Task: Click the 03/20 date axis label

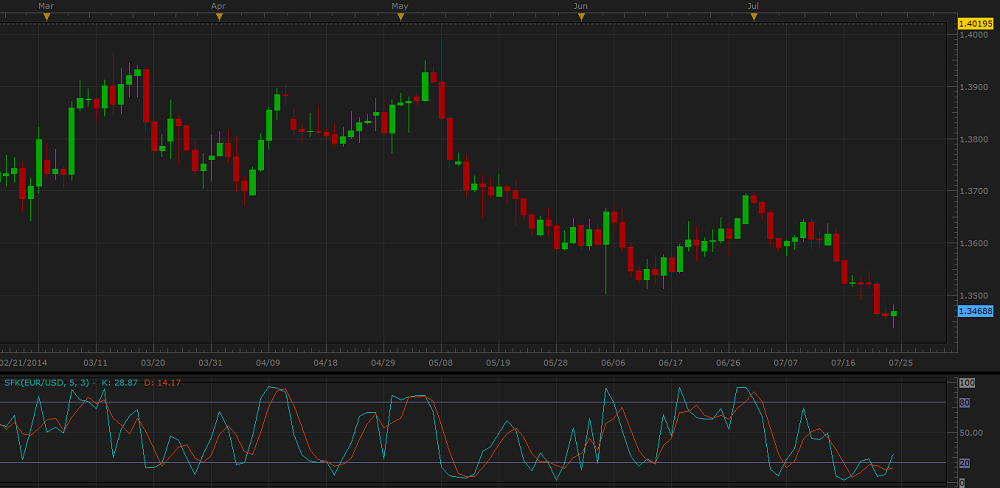Action: 153,362
